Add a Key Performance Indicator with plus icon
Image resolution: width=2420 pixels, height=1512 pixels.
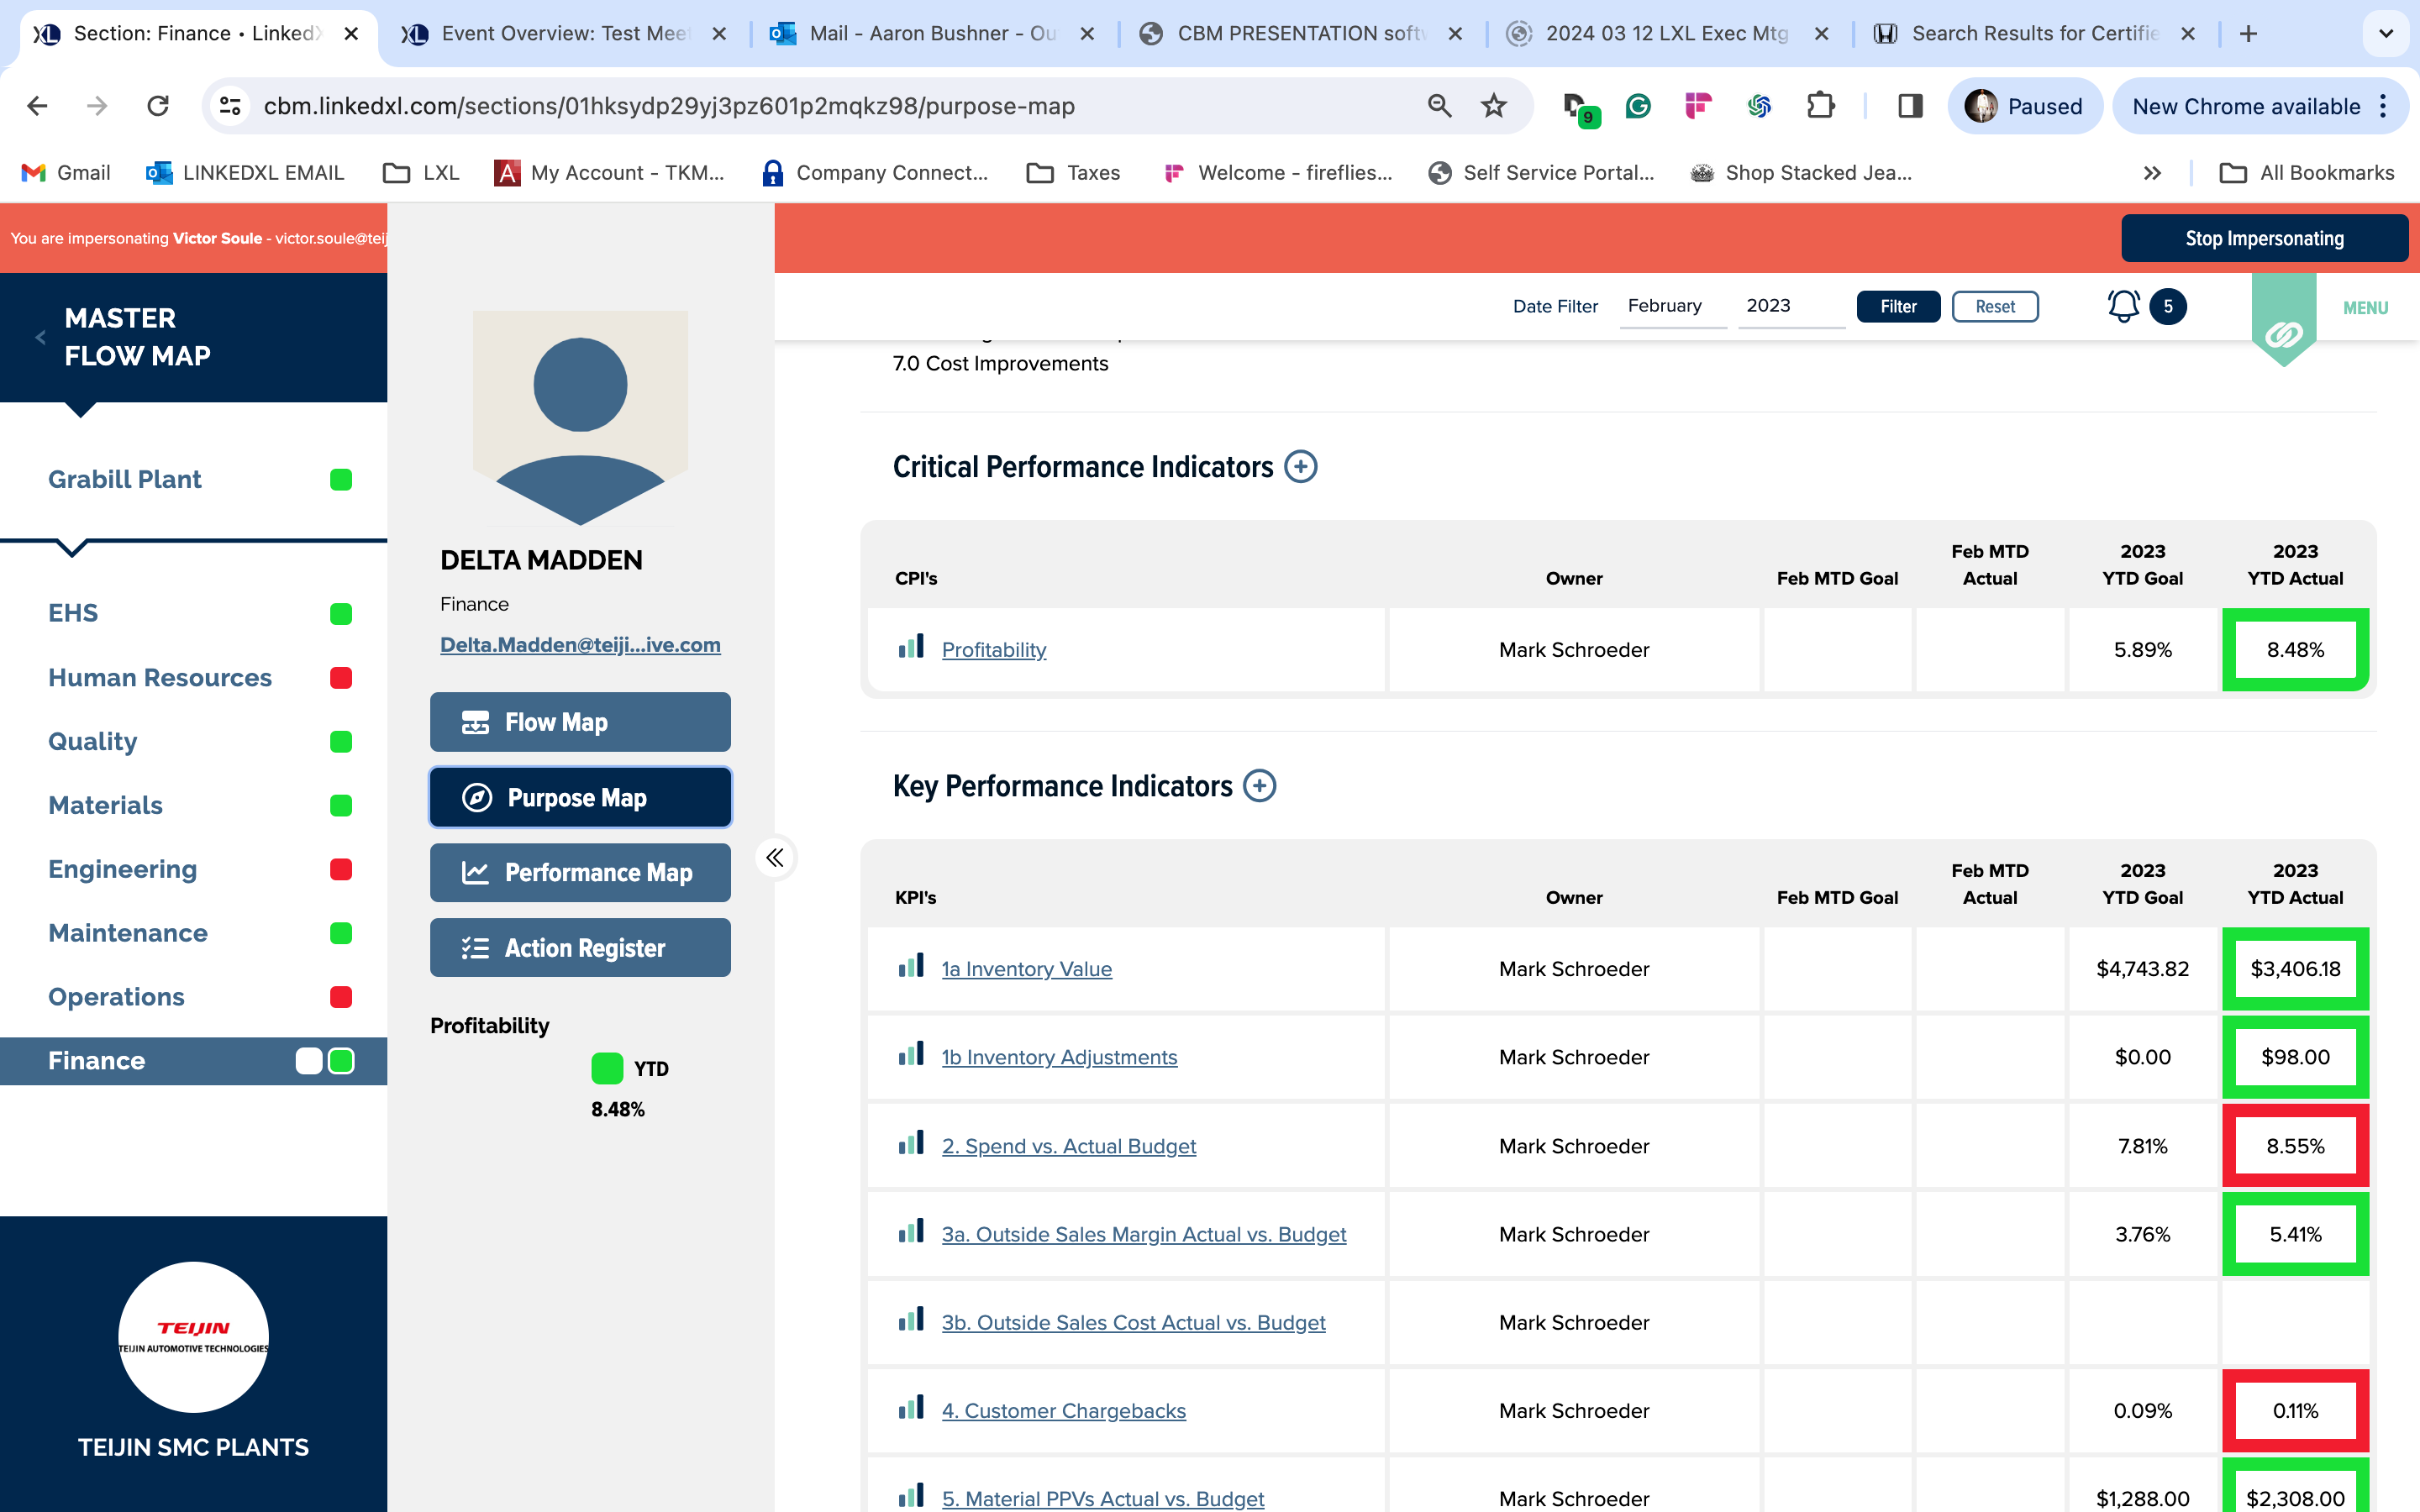click(x=1259, y=785)
